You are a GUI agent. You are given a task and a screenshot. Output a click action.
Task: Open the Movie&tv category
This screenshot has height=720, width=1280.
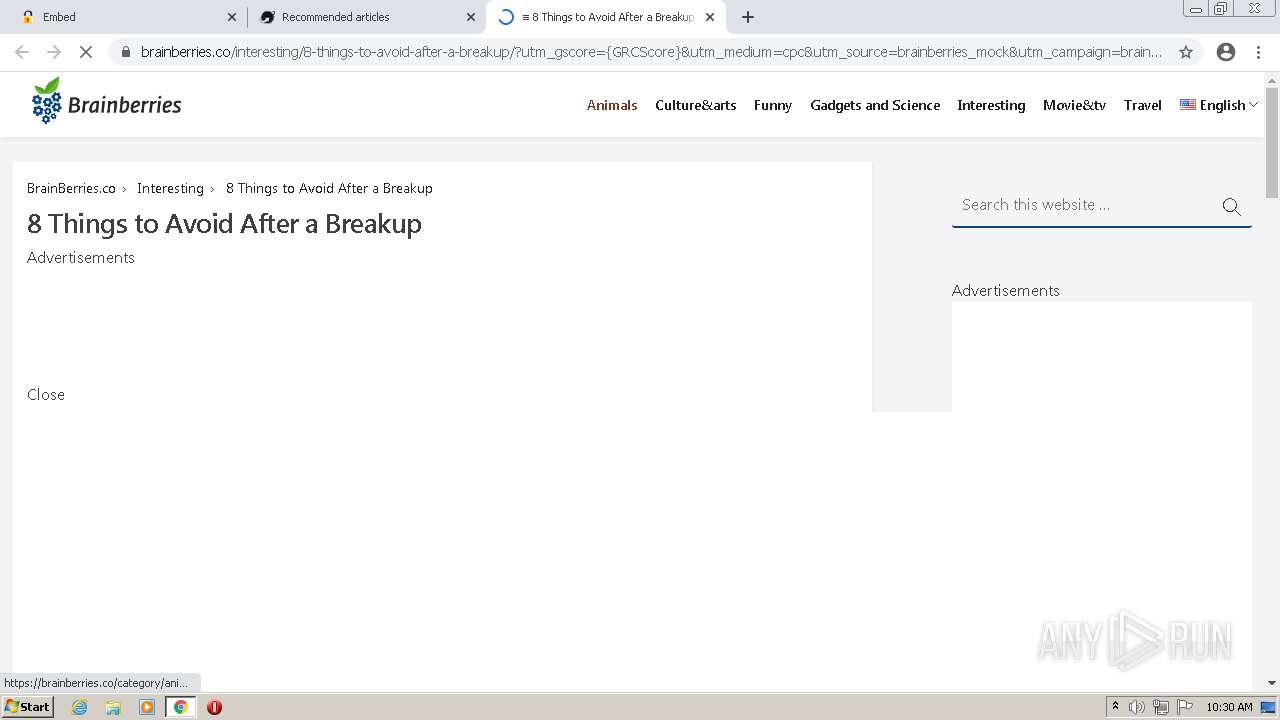pyautogui.click(x=1074, y=105)
